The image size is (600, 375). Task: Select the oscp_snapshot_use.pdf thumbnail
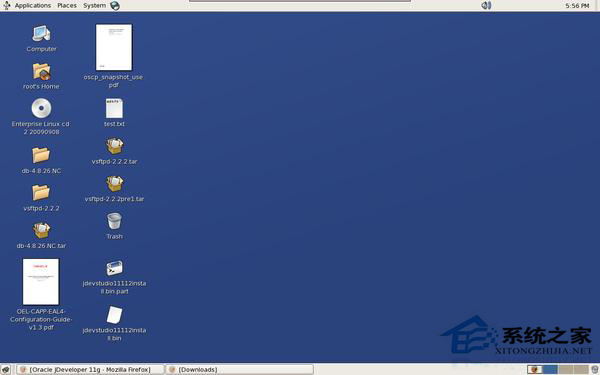point(114,47)
